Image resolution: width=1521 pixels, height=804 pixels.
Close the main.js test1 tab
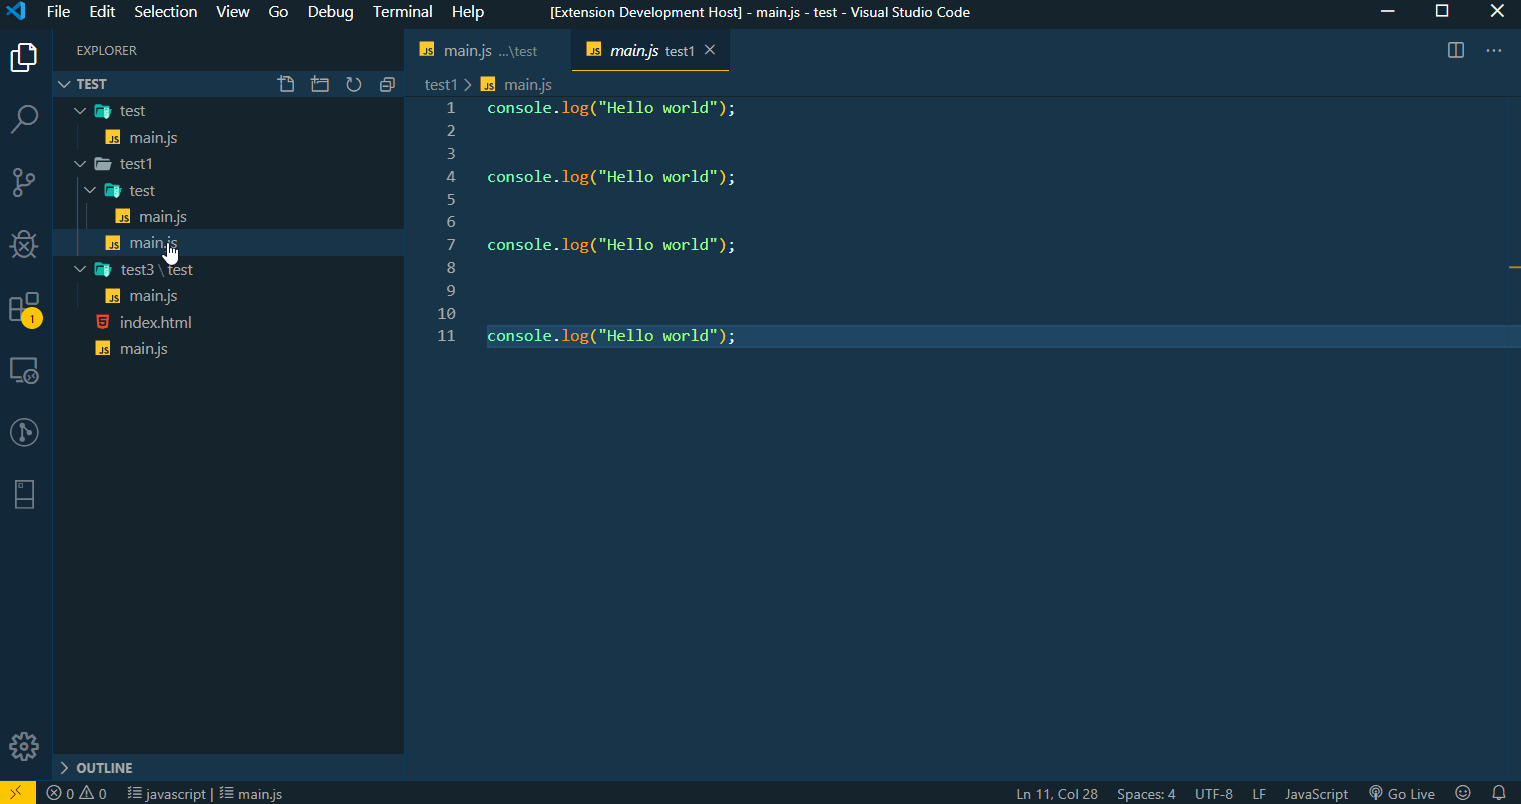(x=710, y=50)
